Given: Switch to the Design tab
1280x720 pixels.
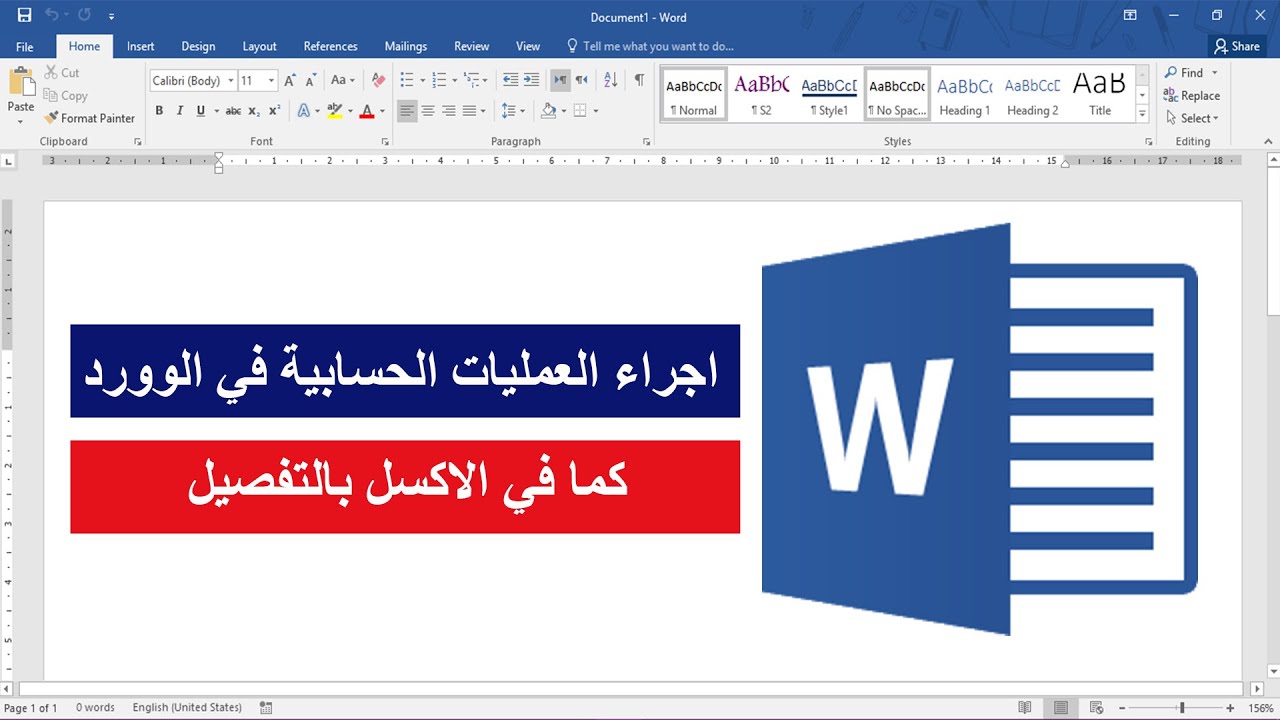Looking at the screenshot, I should click(198, 46).
